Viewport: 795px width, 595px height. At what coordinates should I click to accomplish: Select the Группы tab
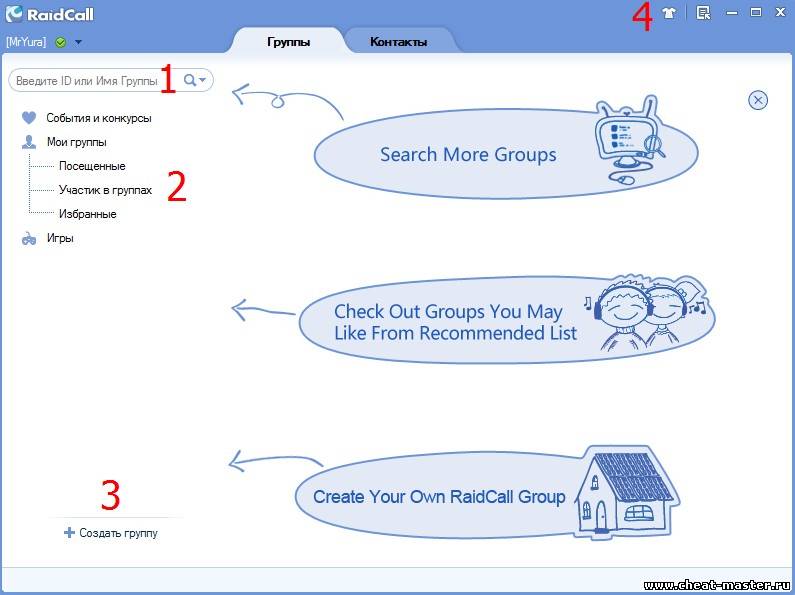pos(288,42)
